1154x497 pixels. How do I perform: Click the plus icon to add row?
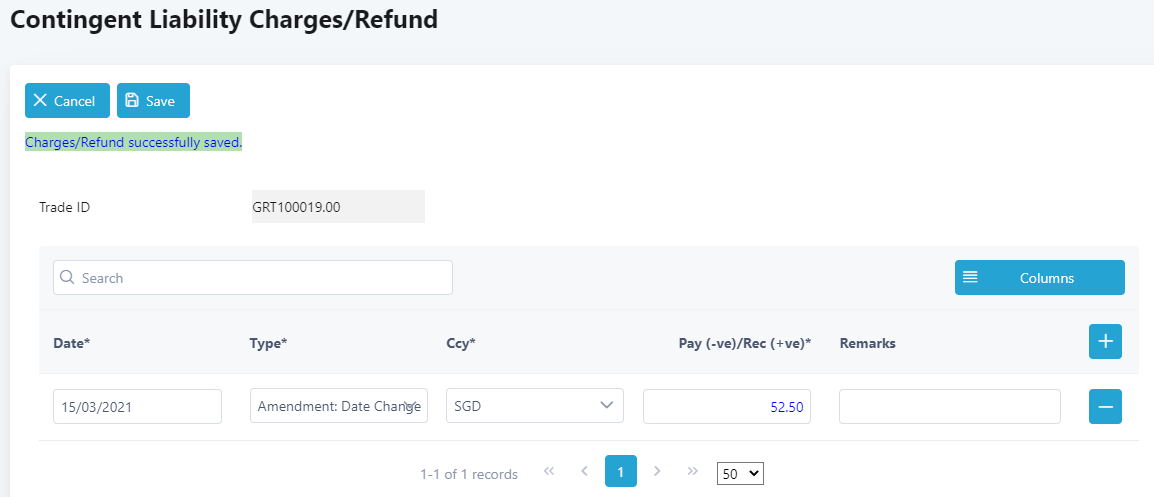(1105, 342)
